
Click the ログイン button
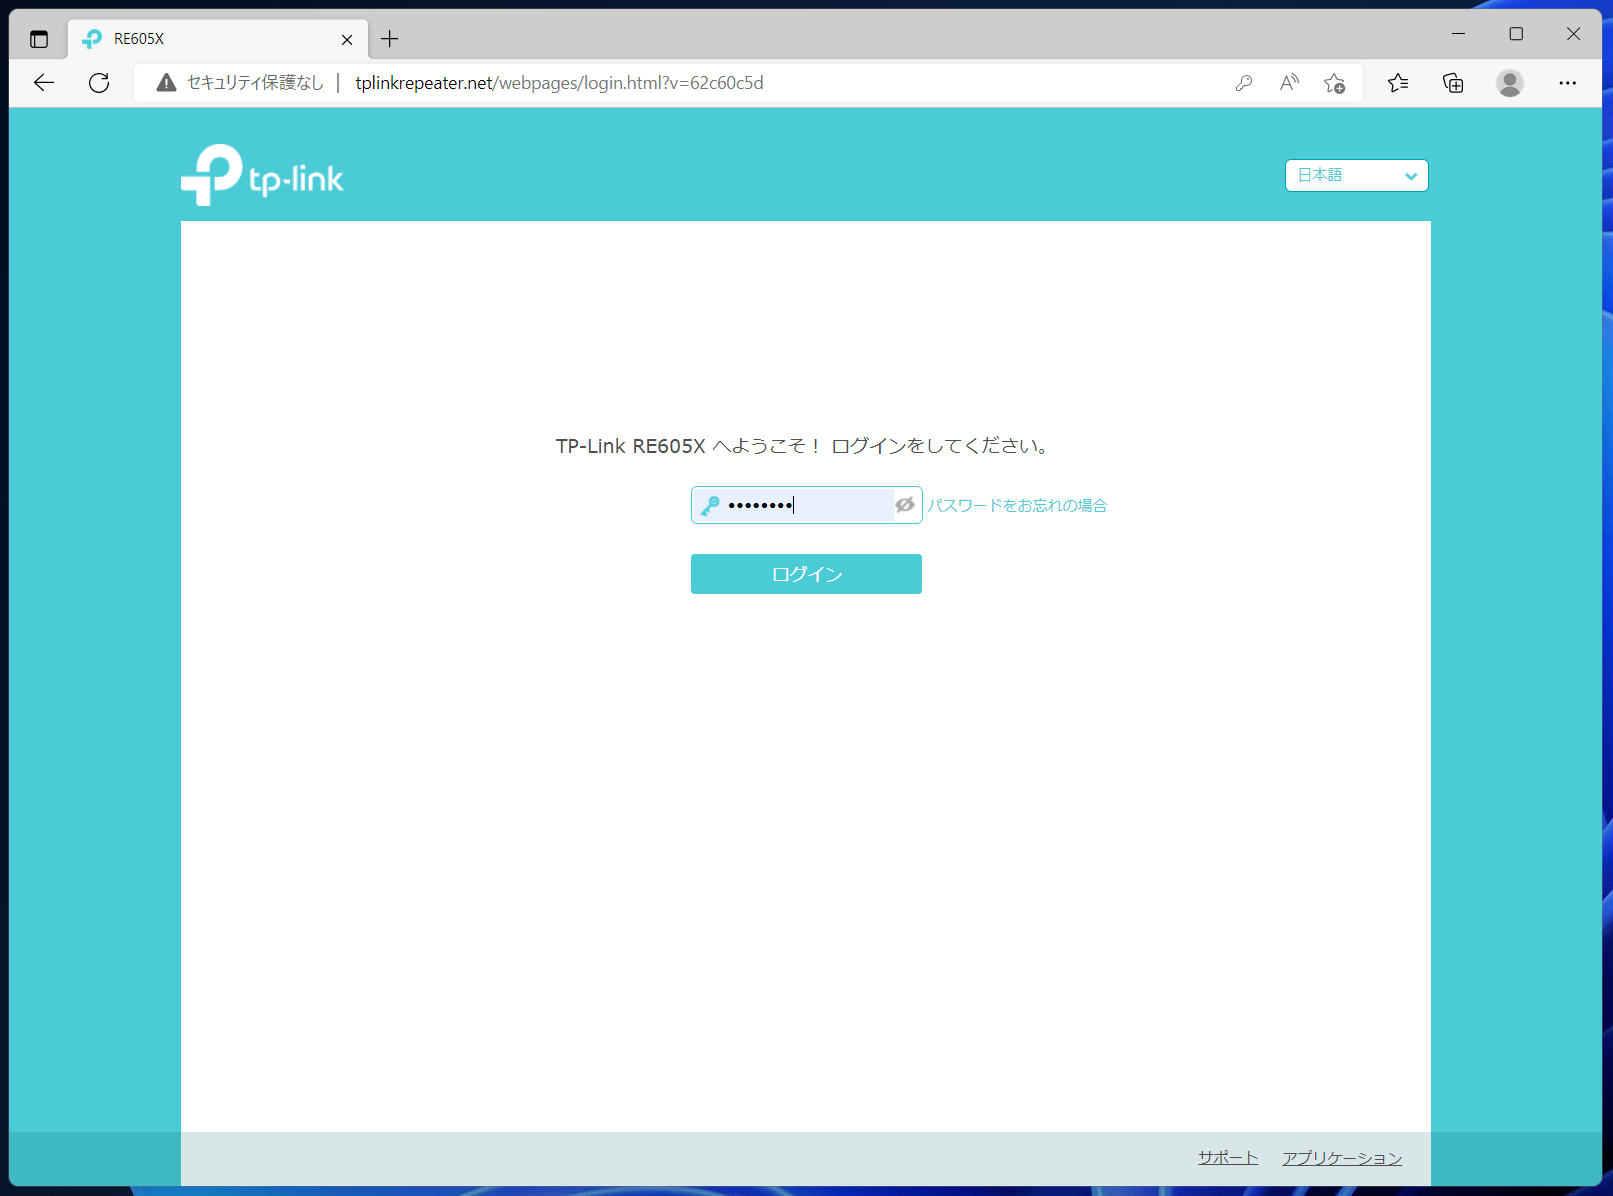[x=806, y=574]
